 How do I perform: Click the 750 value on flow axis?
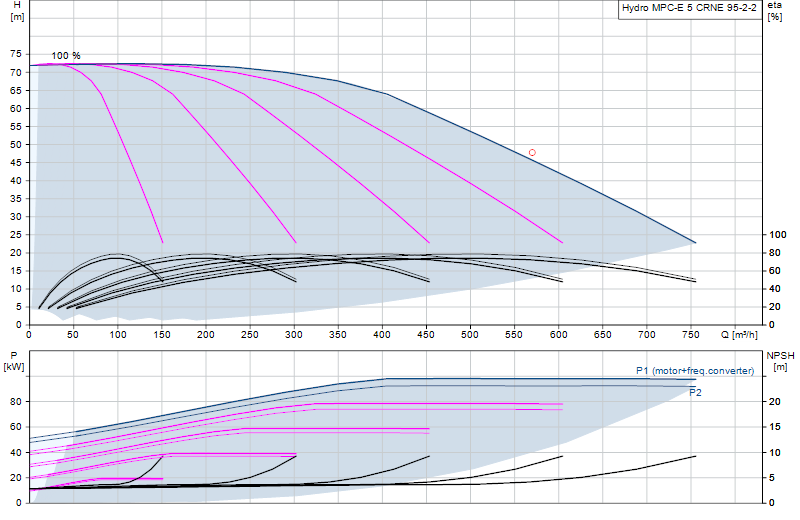(x=691, y=335)
